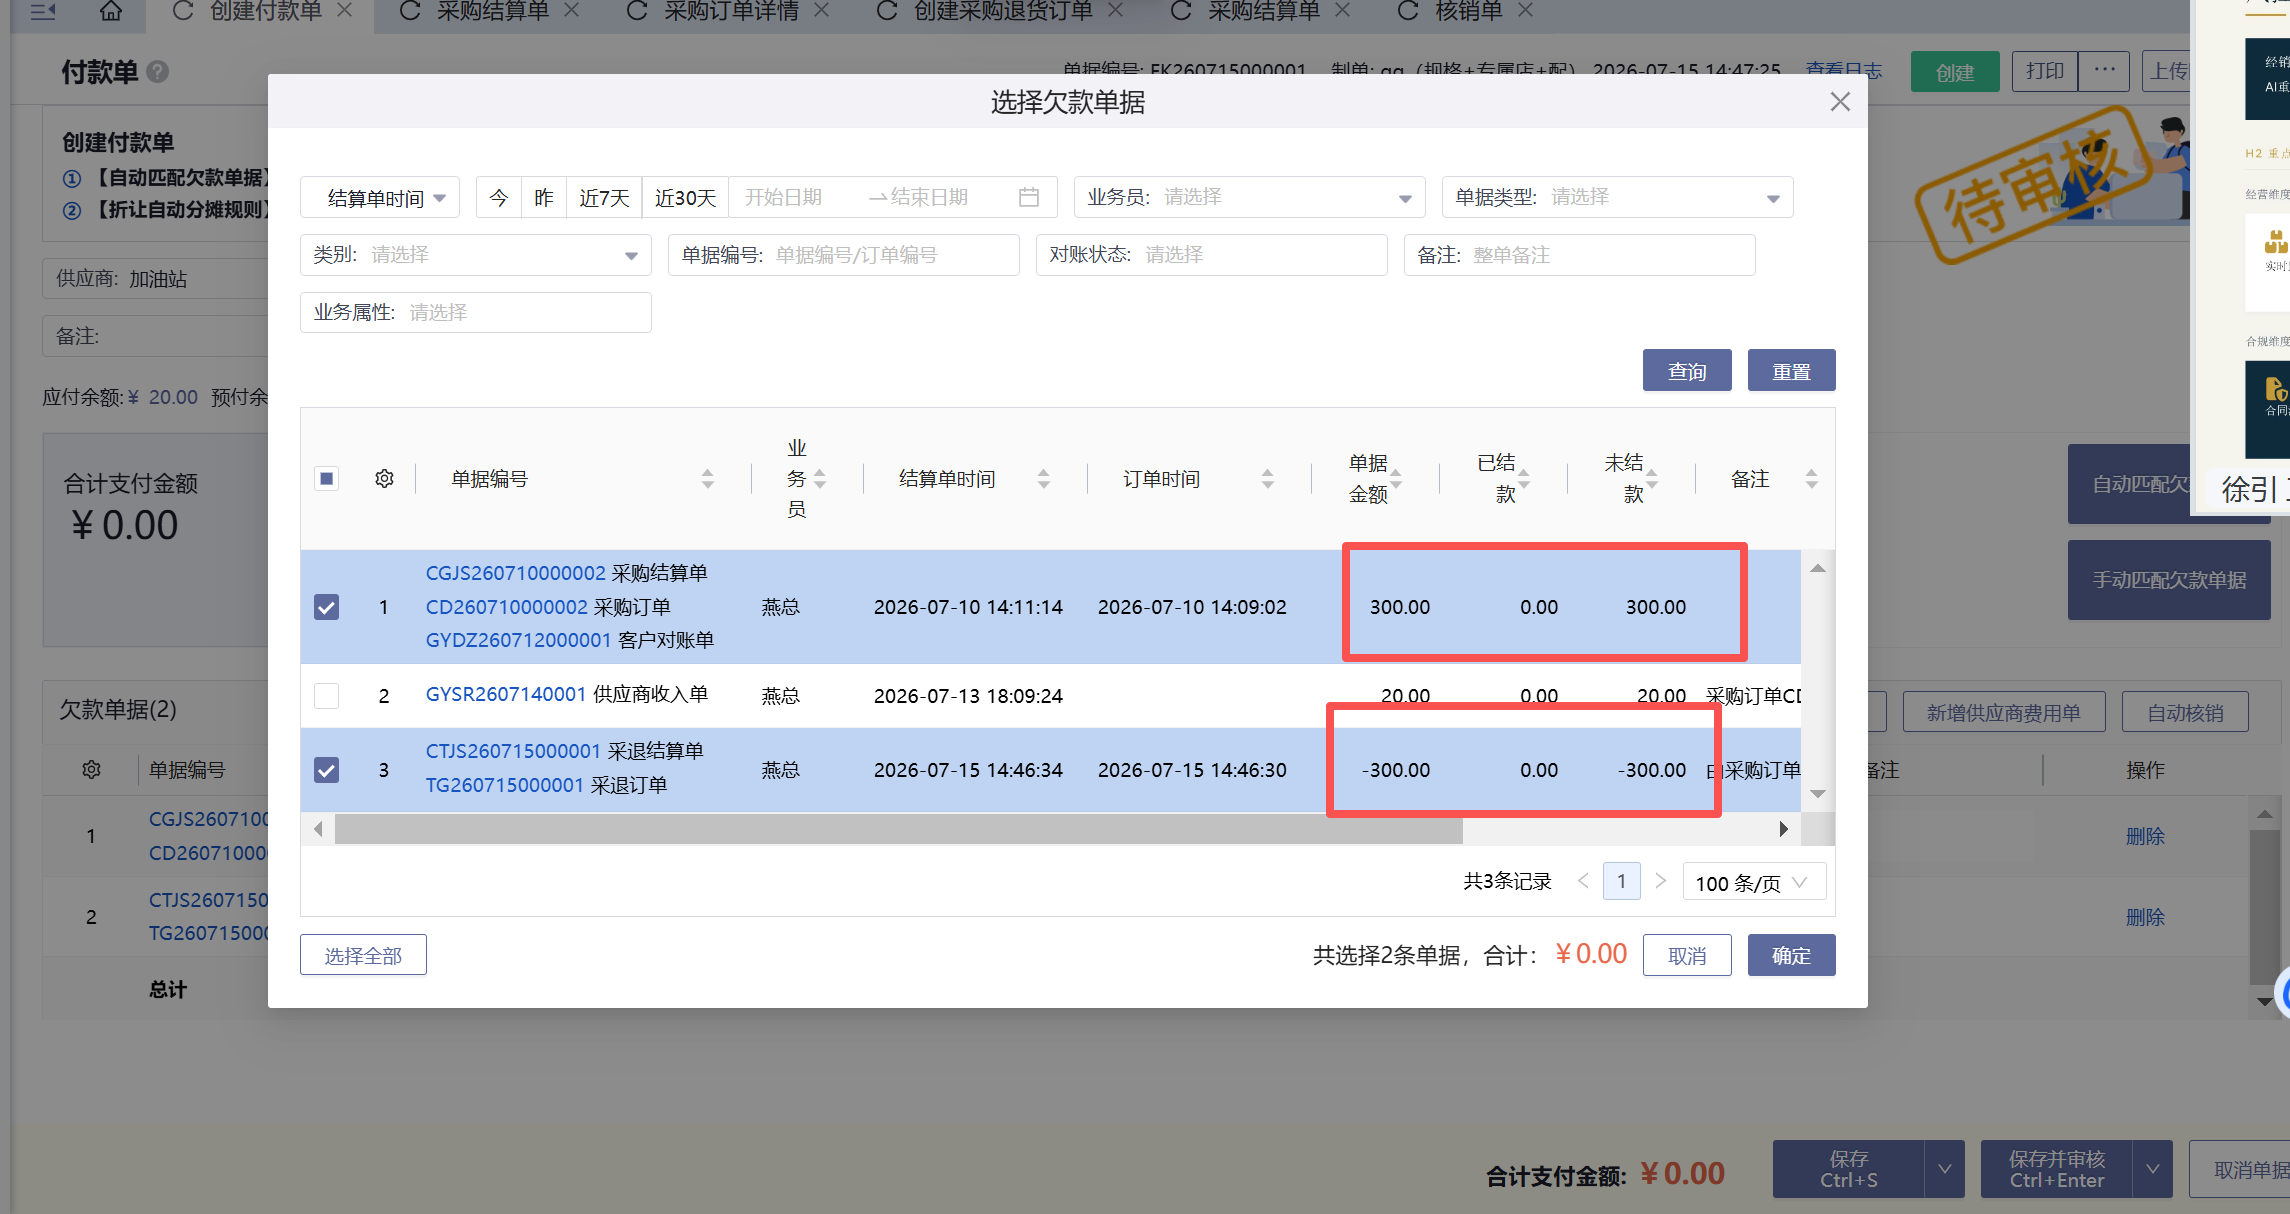This screenshot has width=2290, height=1214.
Task: Expand the 保存并审核 dropdown arrow
Action: tap(2152, 1168)
